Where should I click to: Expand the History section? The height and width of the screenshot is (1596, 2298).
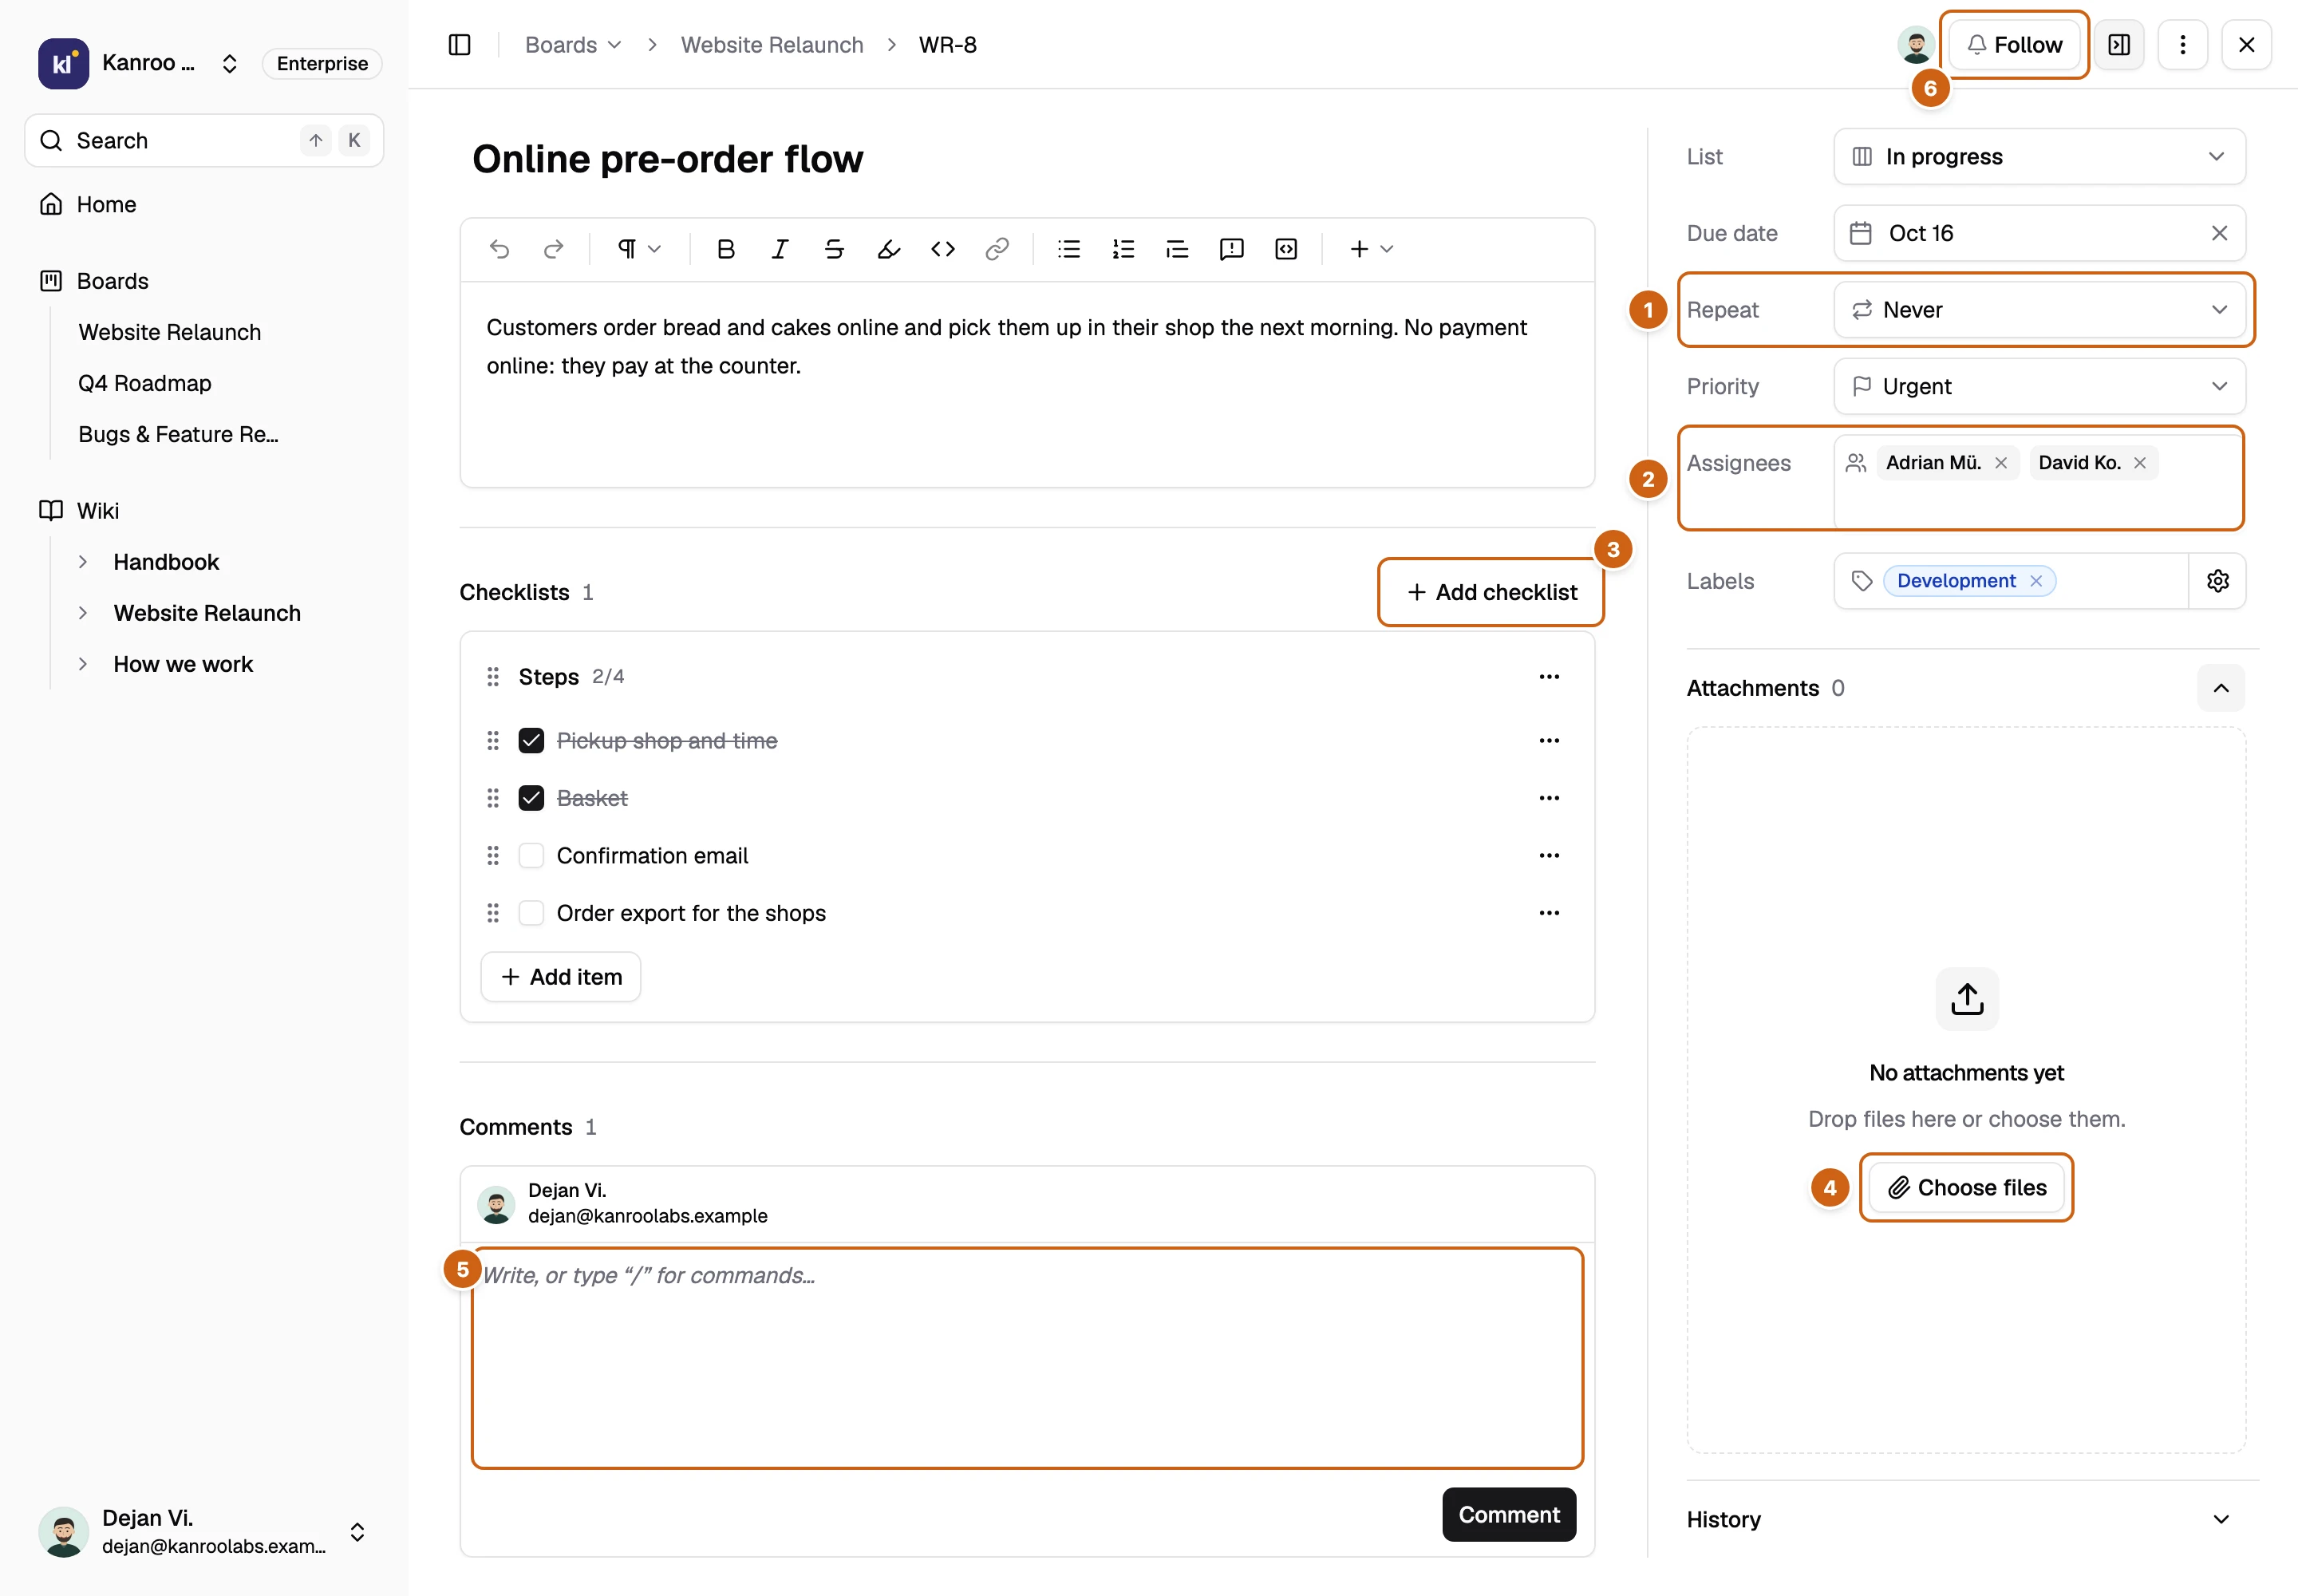[2221, 1519]
